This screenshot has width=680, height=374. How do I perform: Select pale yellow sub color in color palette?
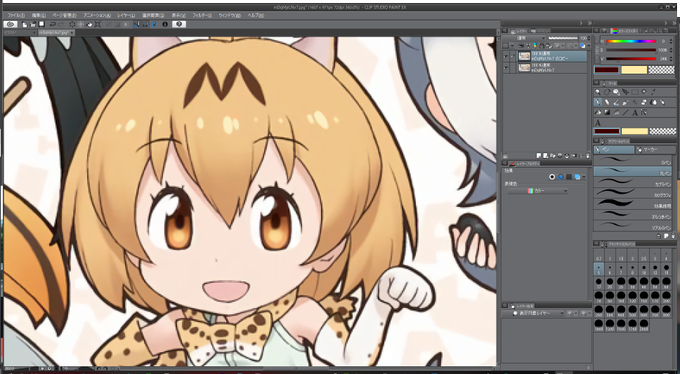pyautogui.click(x=634, y=70)
